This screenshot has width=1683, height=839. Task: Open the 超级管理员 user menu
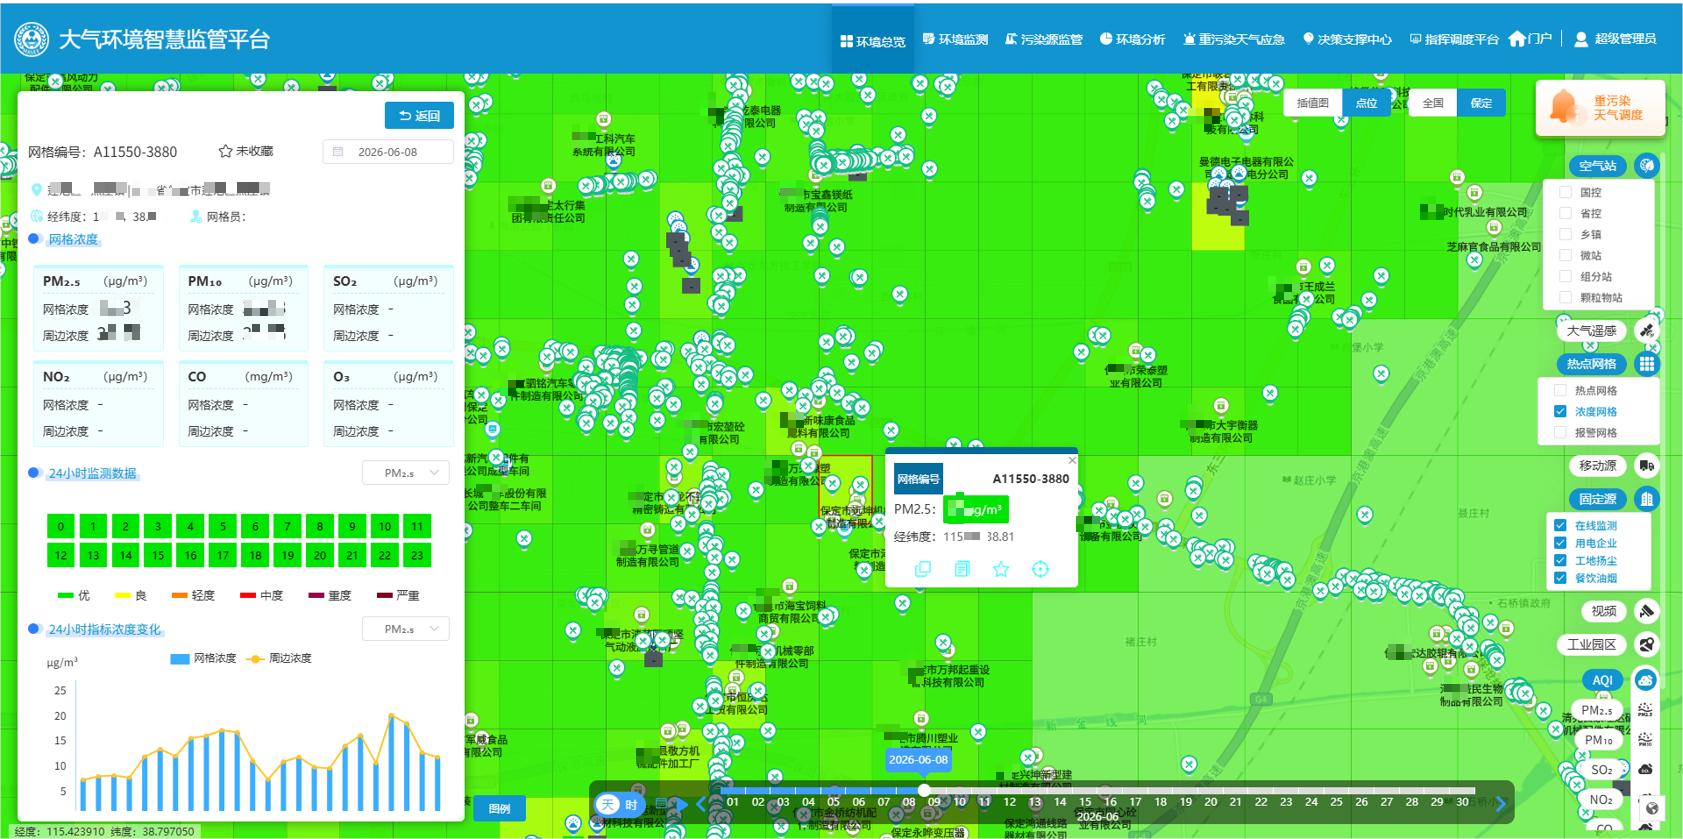1615,39
